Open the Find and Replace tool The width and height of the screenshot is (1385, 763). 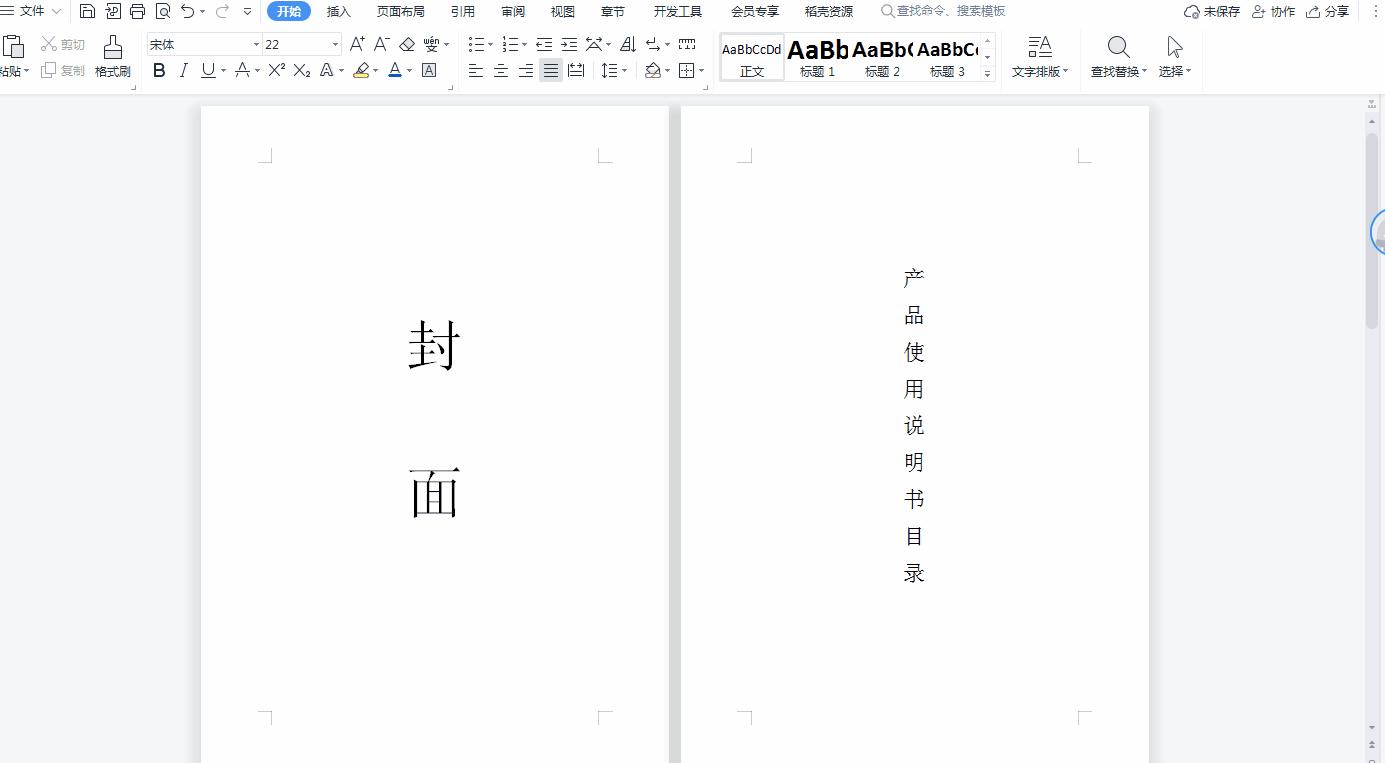click(1116, 55)
